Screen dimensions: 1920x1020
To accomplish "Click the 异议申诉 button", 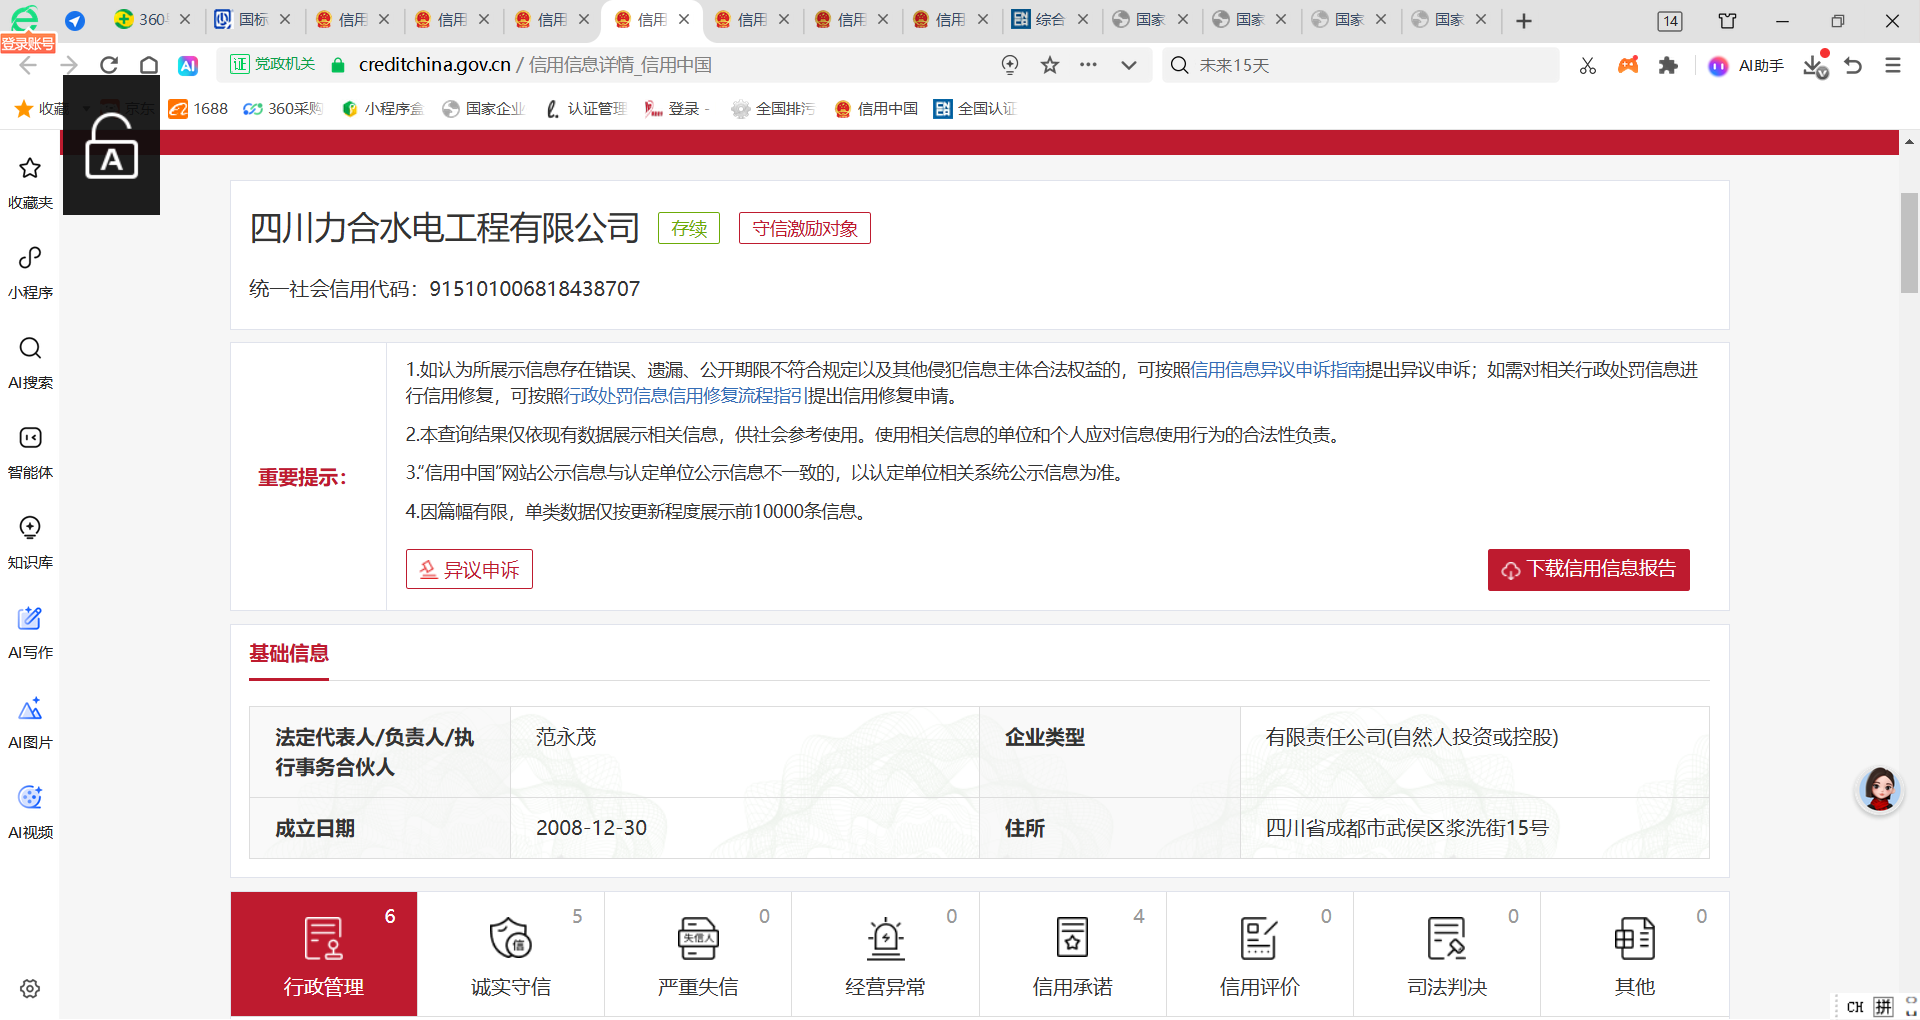I will click(469, 569).
